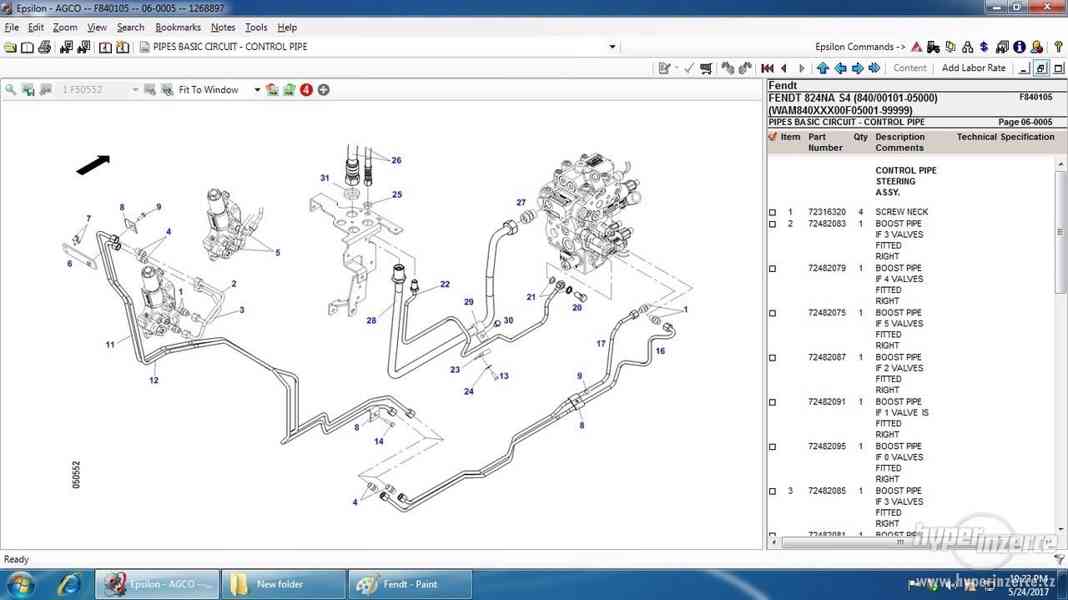Tick checkbox for part 72482091
This screenshot has height=600, width=1068.
click(x=772, y=402)
